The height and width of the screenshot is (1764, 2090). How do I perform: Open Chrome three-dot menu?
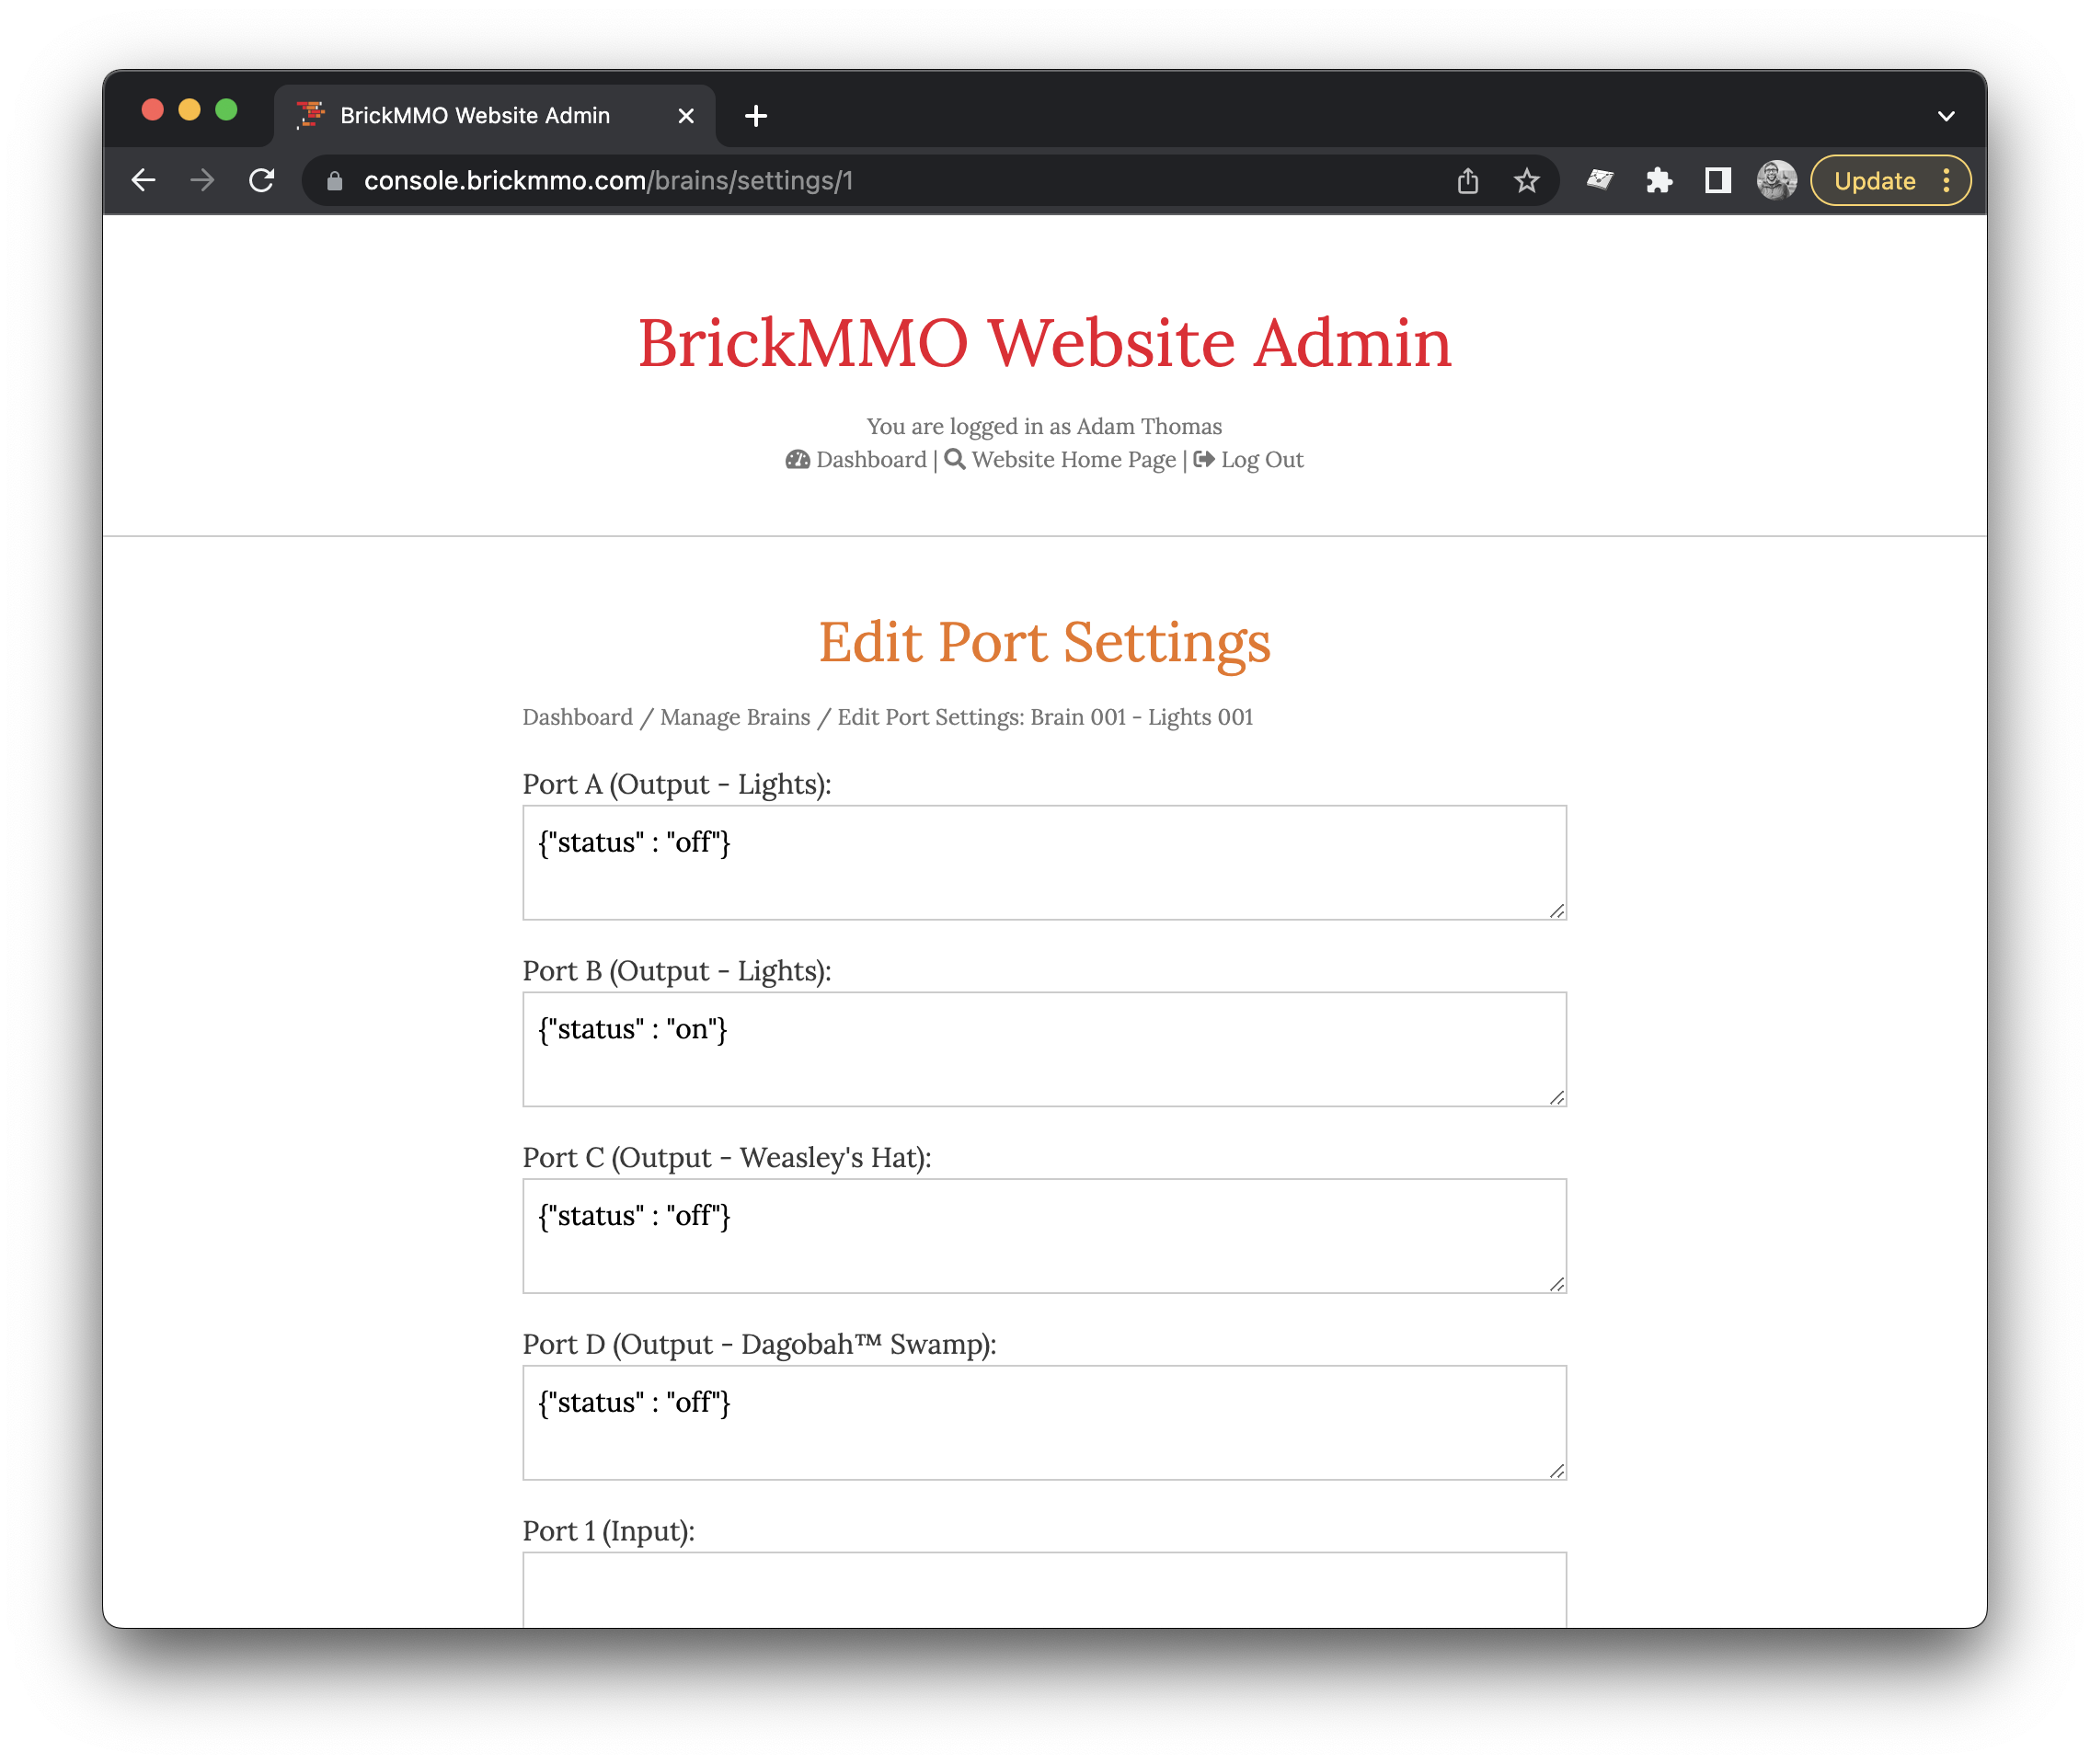point(1946,180)
